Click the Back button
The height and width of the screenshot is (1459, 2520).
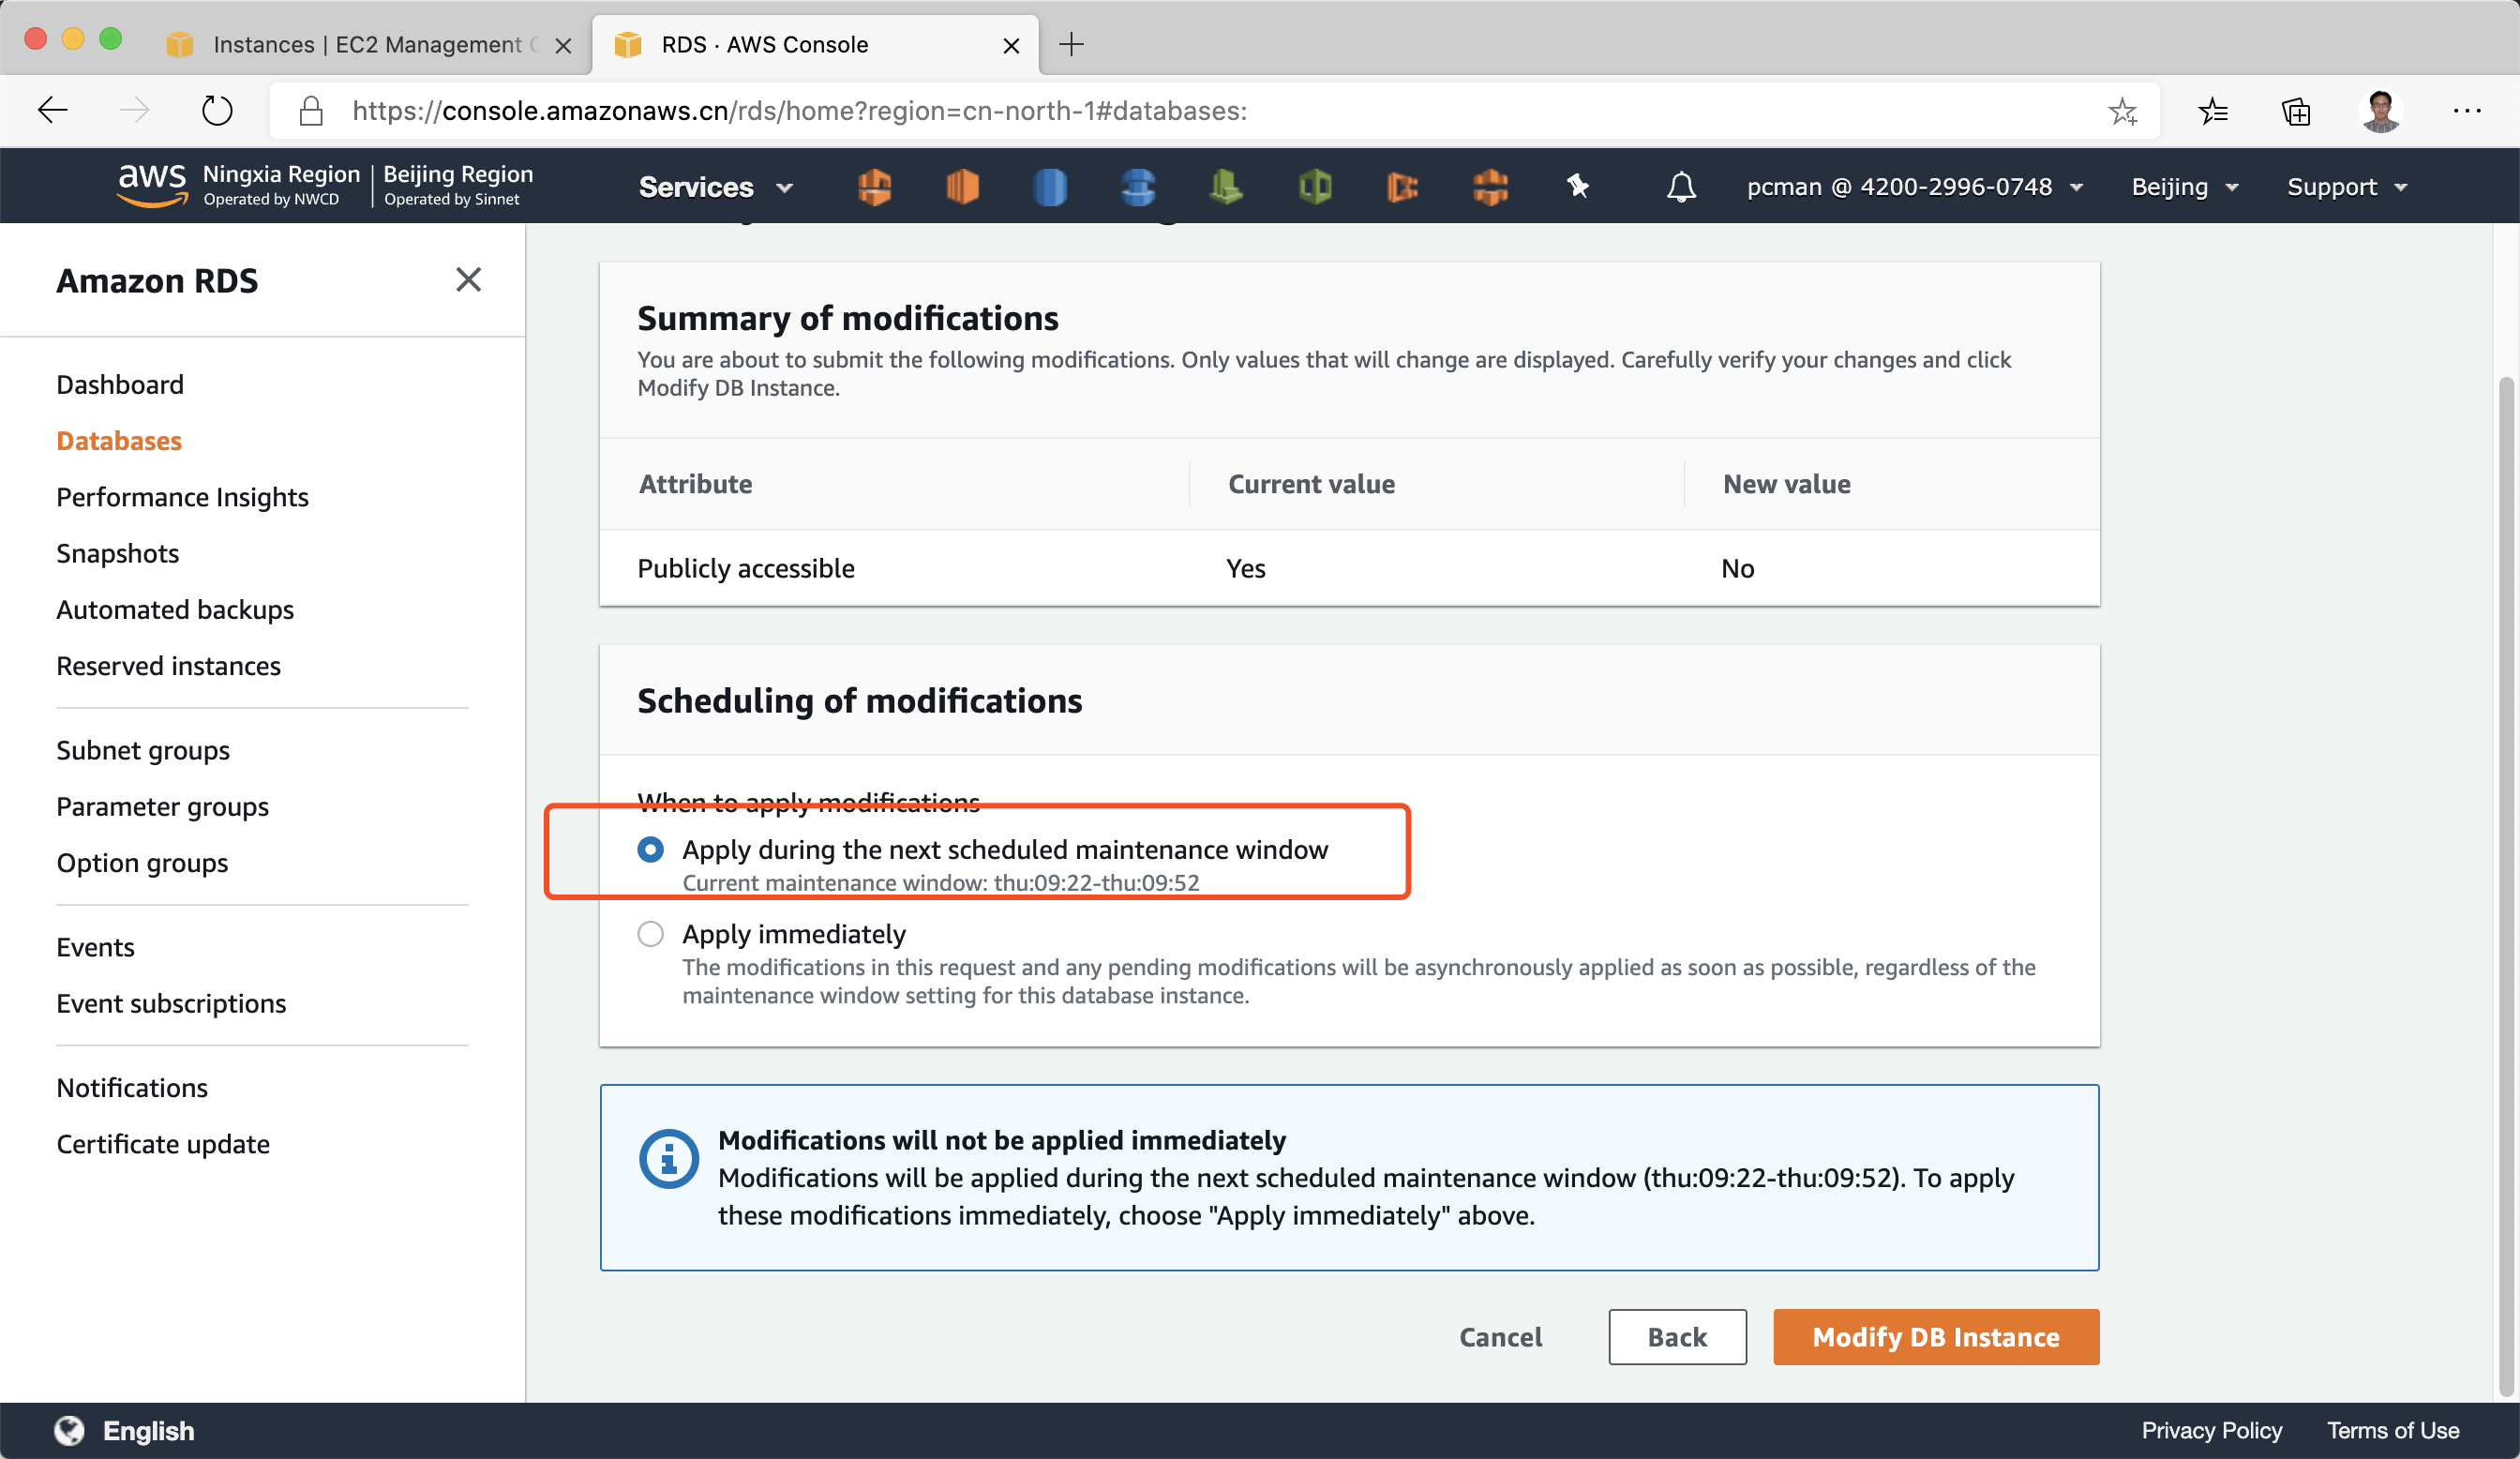(x=1676, y=1337)
